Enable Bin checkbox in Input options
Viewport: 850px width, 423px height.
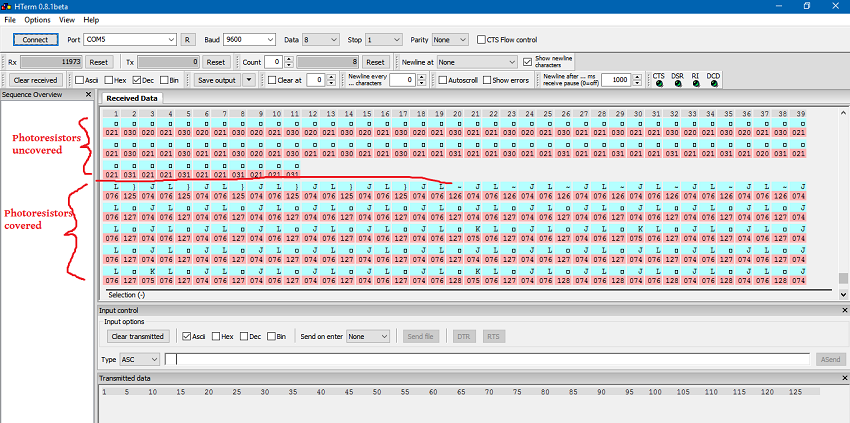pyautogui.click(x=271, y=336)
